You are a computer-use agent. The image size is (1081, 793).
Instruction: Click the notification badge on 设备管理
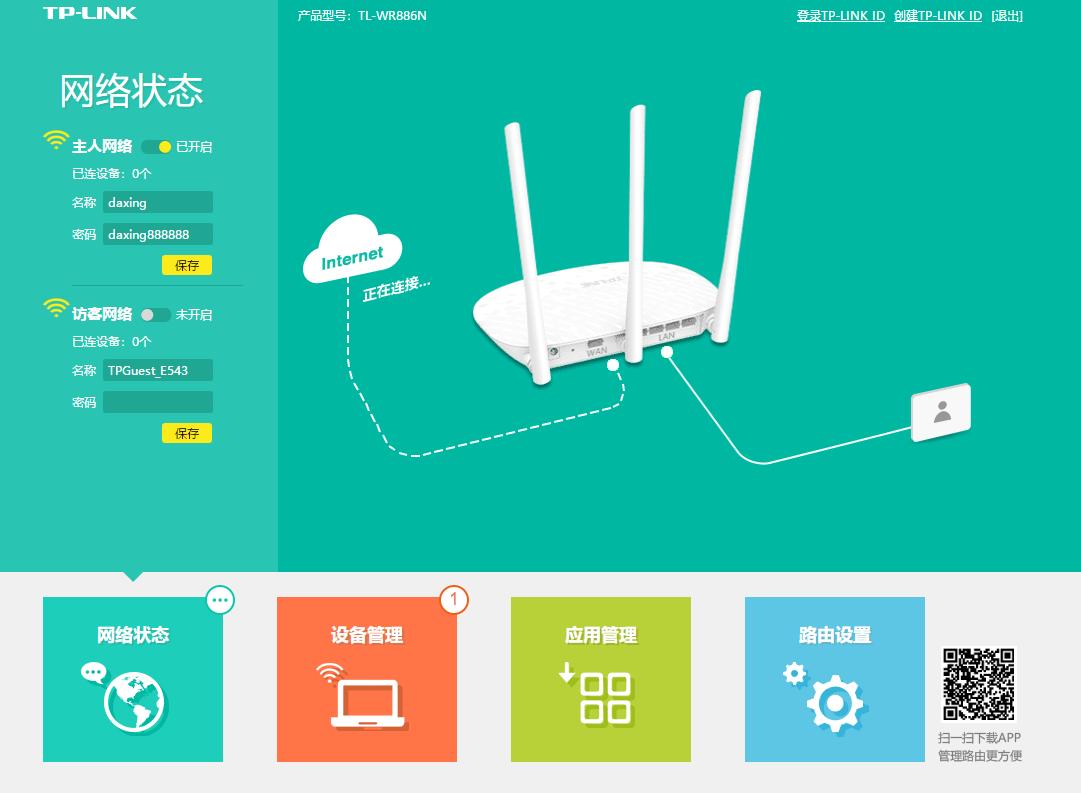(x=454, y=600)
